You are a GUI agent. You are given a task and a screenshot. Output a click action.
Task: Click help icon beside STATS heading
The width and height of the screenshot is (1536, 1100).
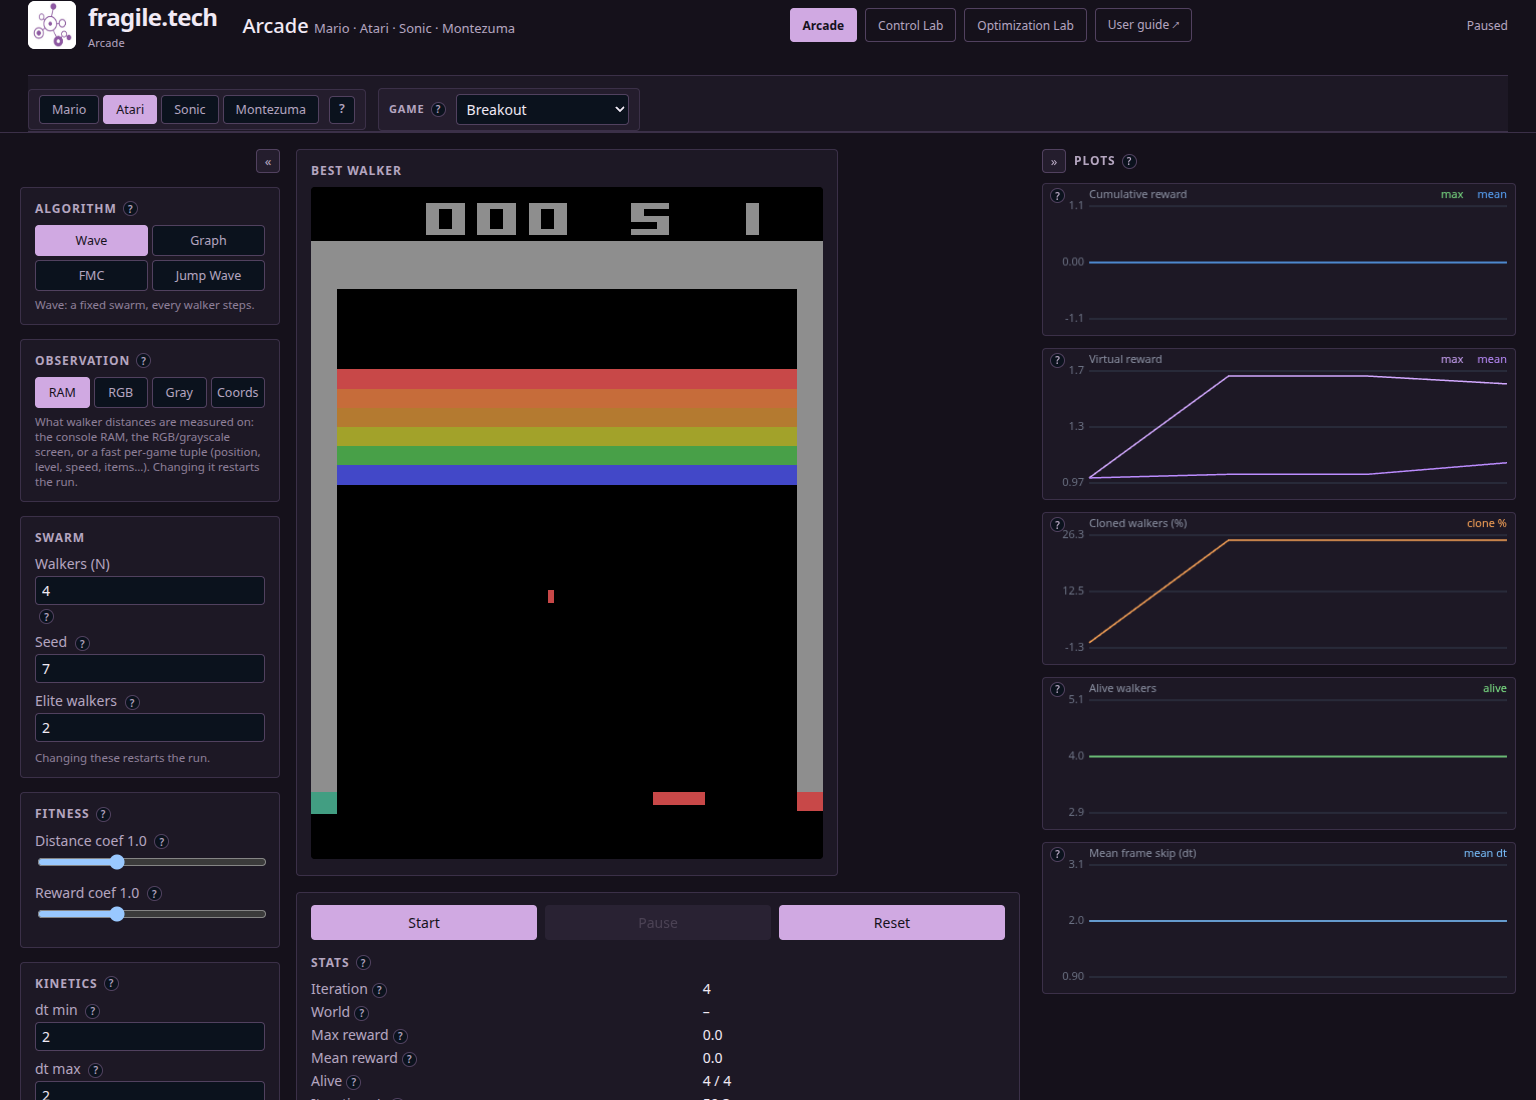click(363, 962)
